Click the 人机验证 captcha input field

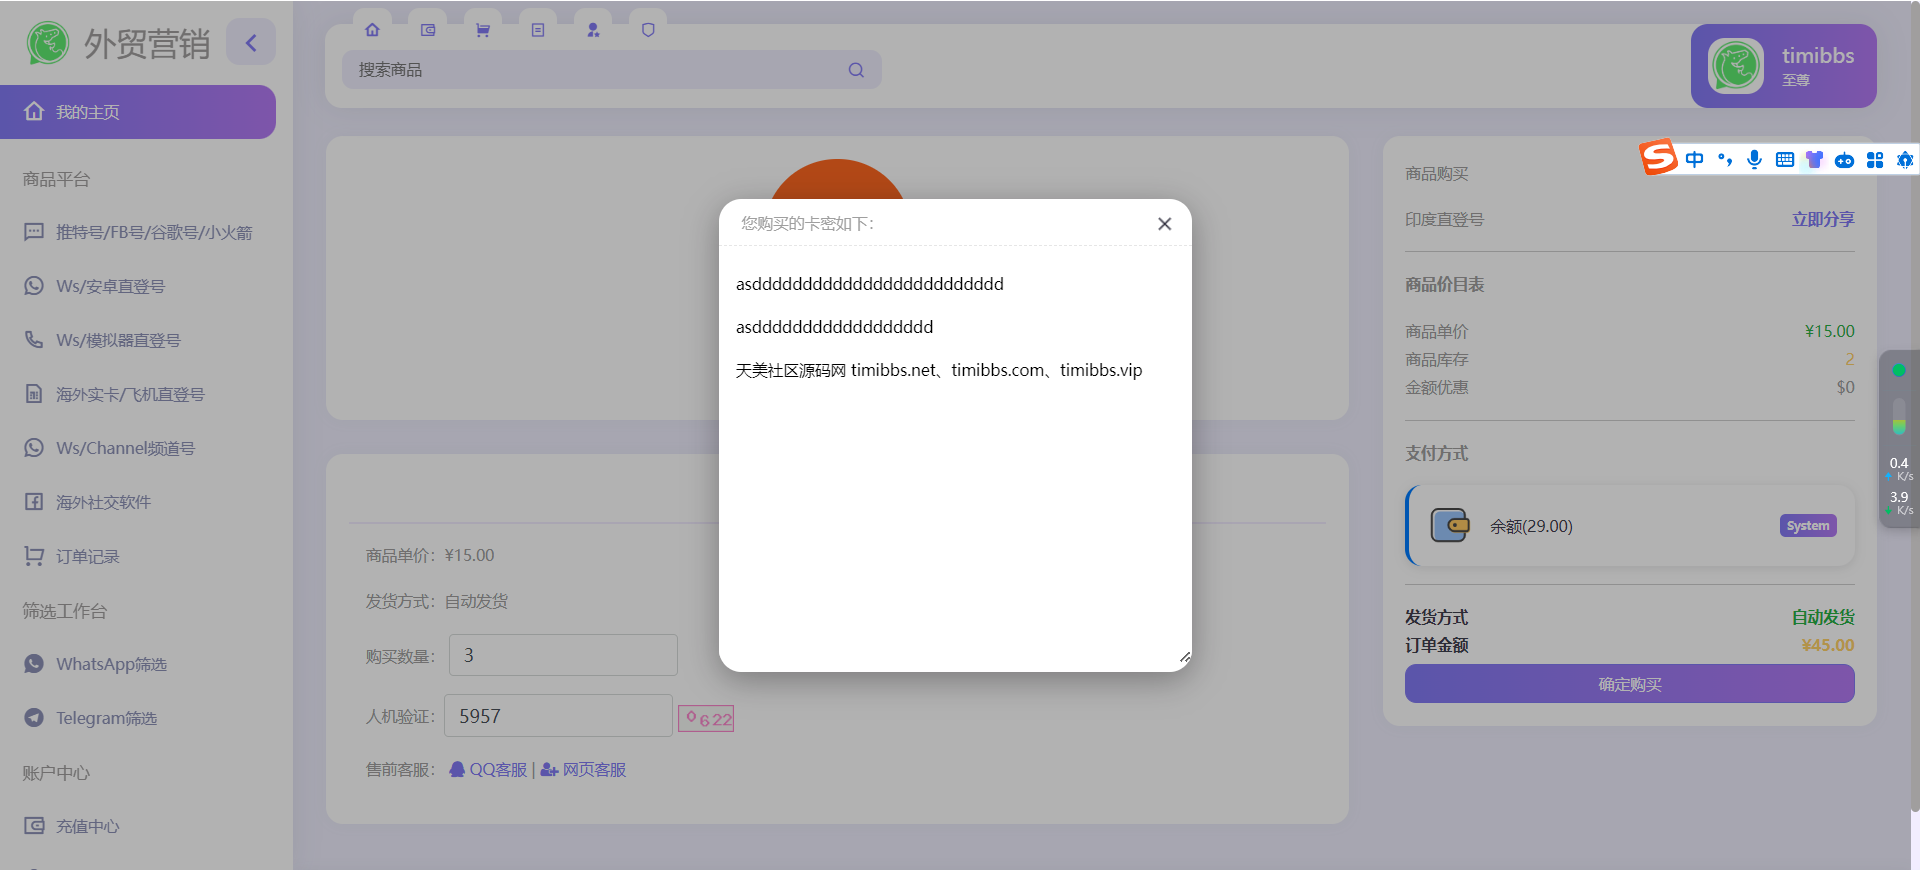[x=558, y=716]
